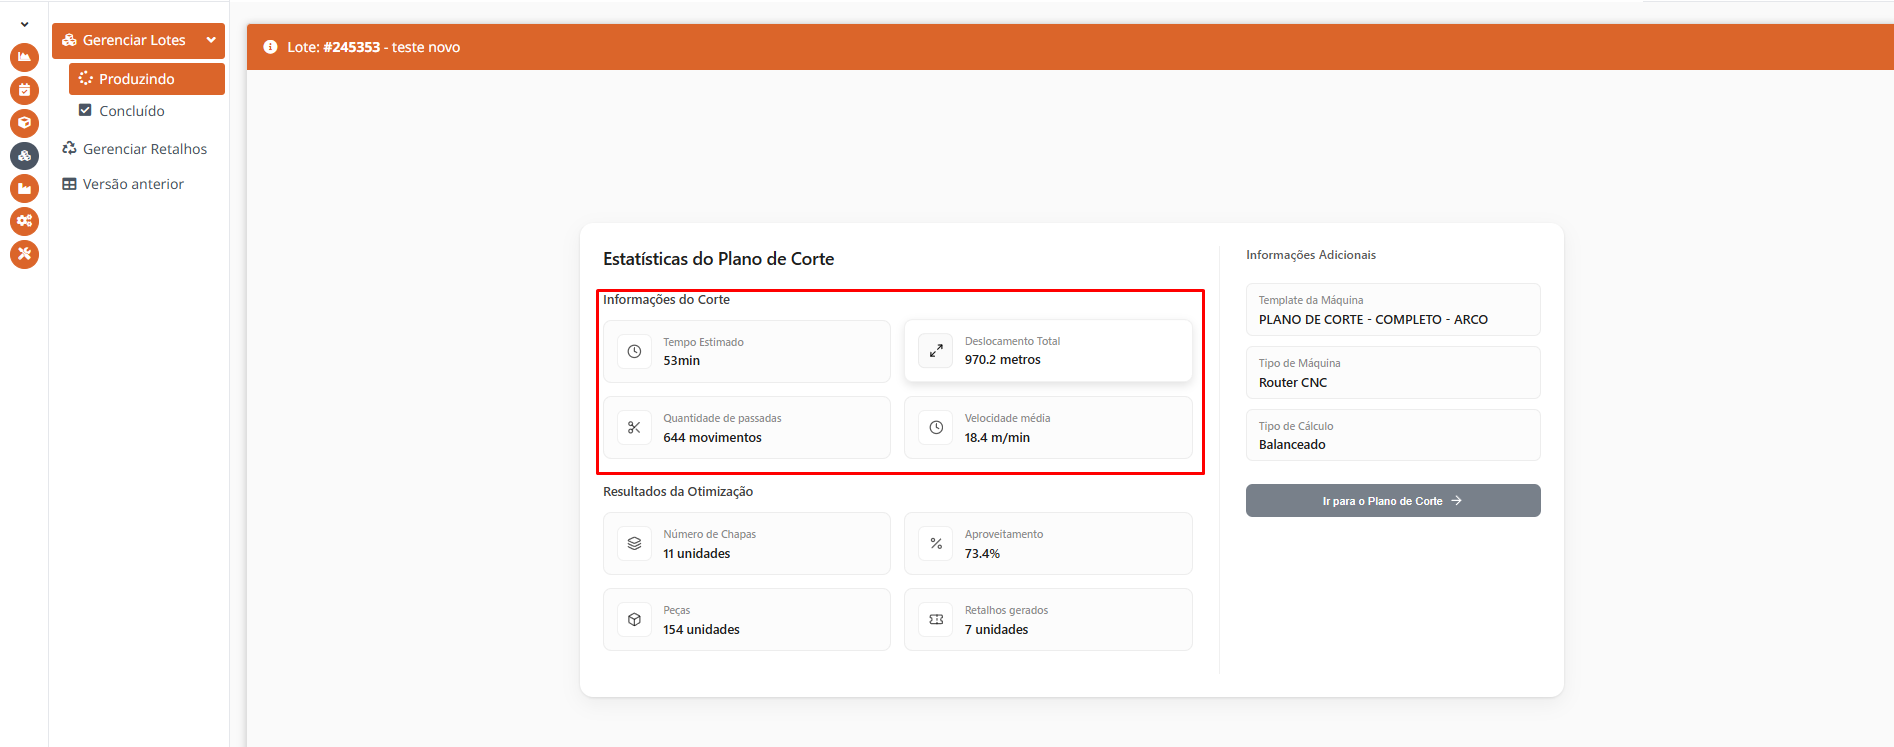
Task: Collapse the Gerenciar Lotes dropdown arrow
Action: coord(211,40)
